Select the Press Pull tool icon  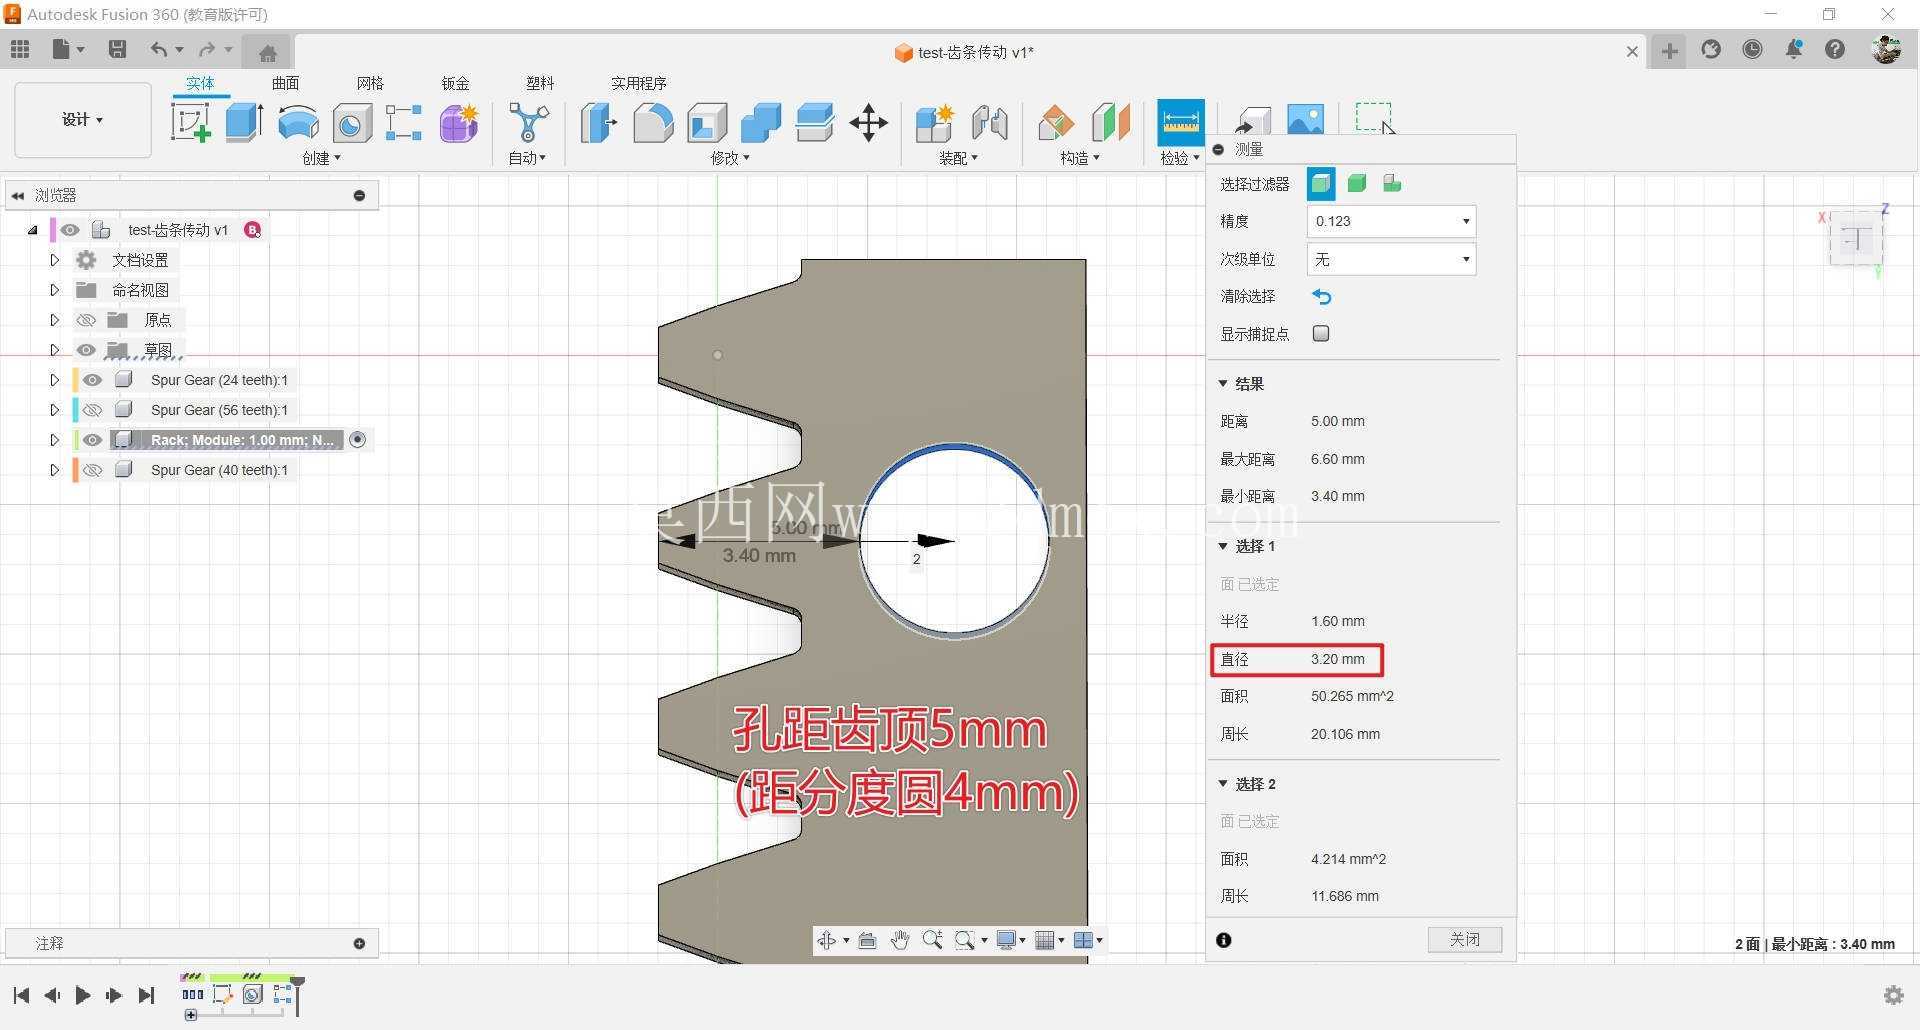[x=599, y=123]
